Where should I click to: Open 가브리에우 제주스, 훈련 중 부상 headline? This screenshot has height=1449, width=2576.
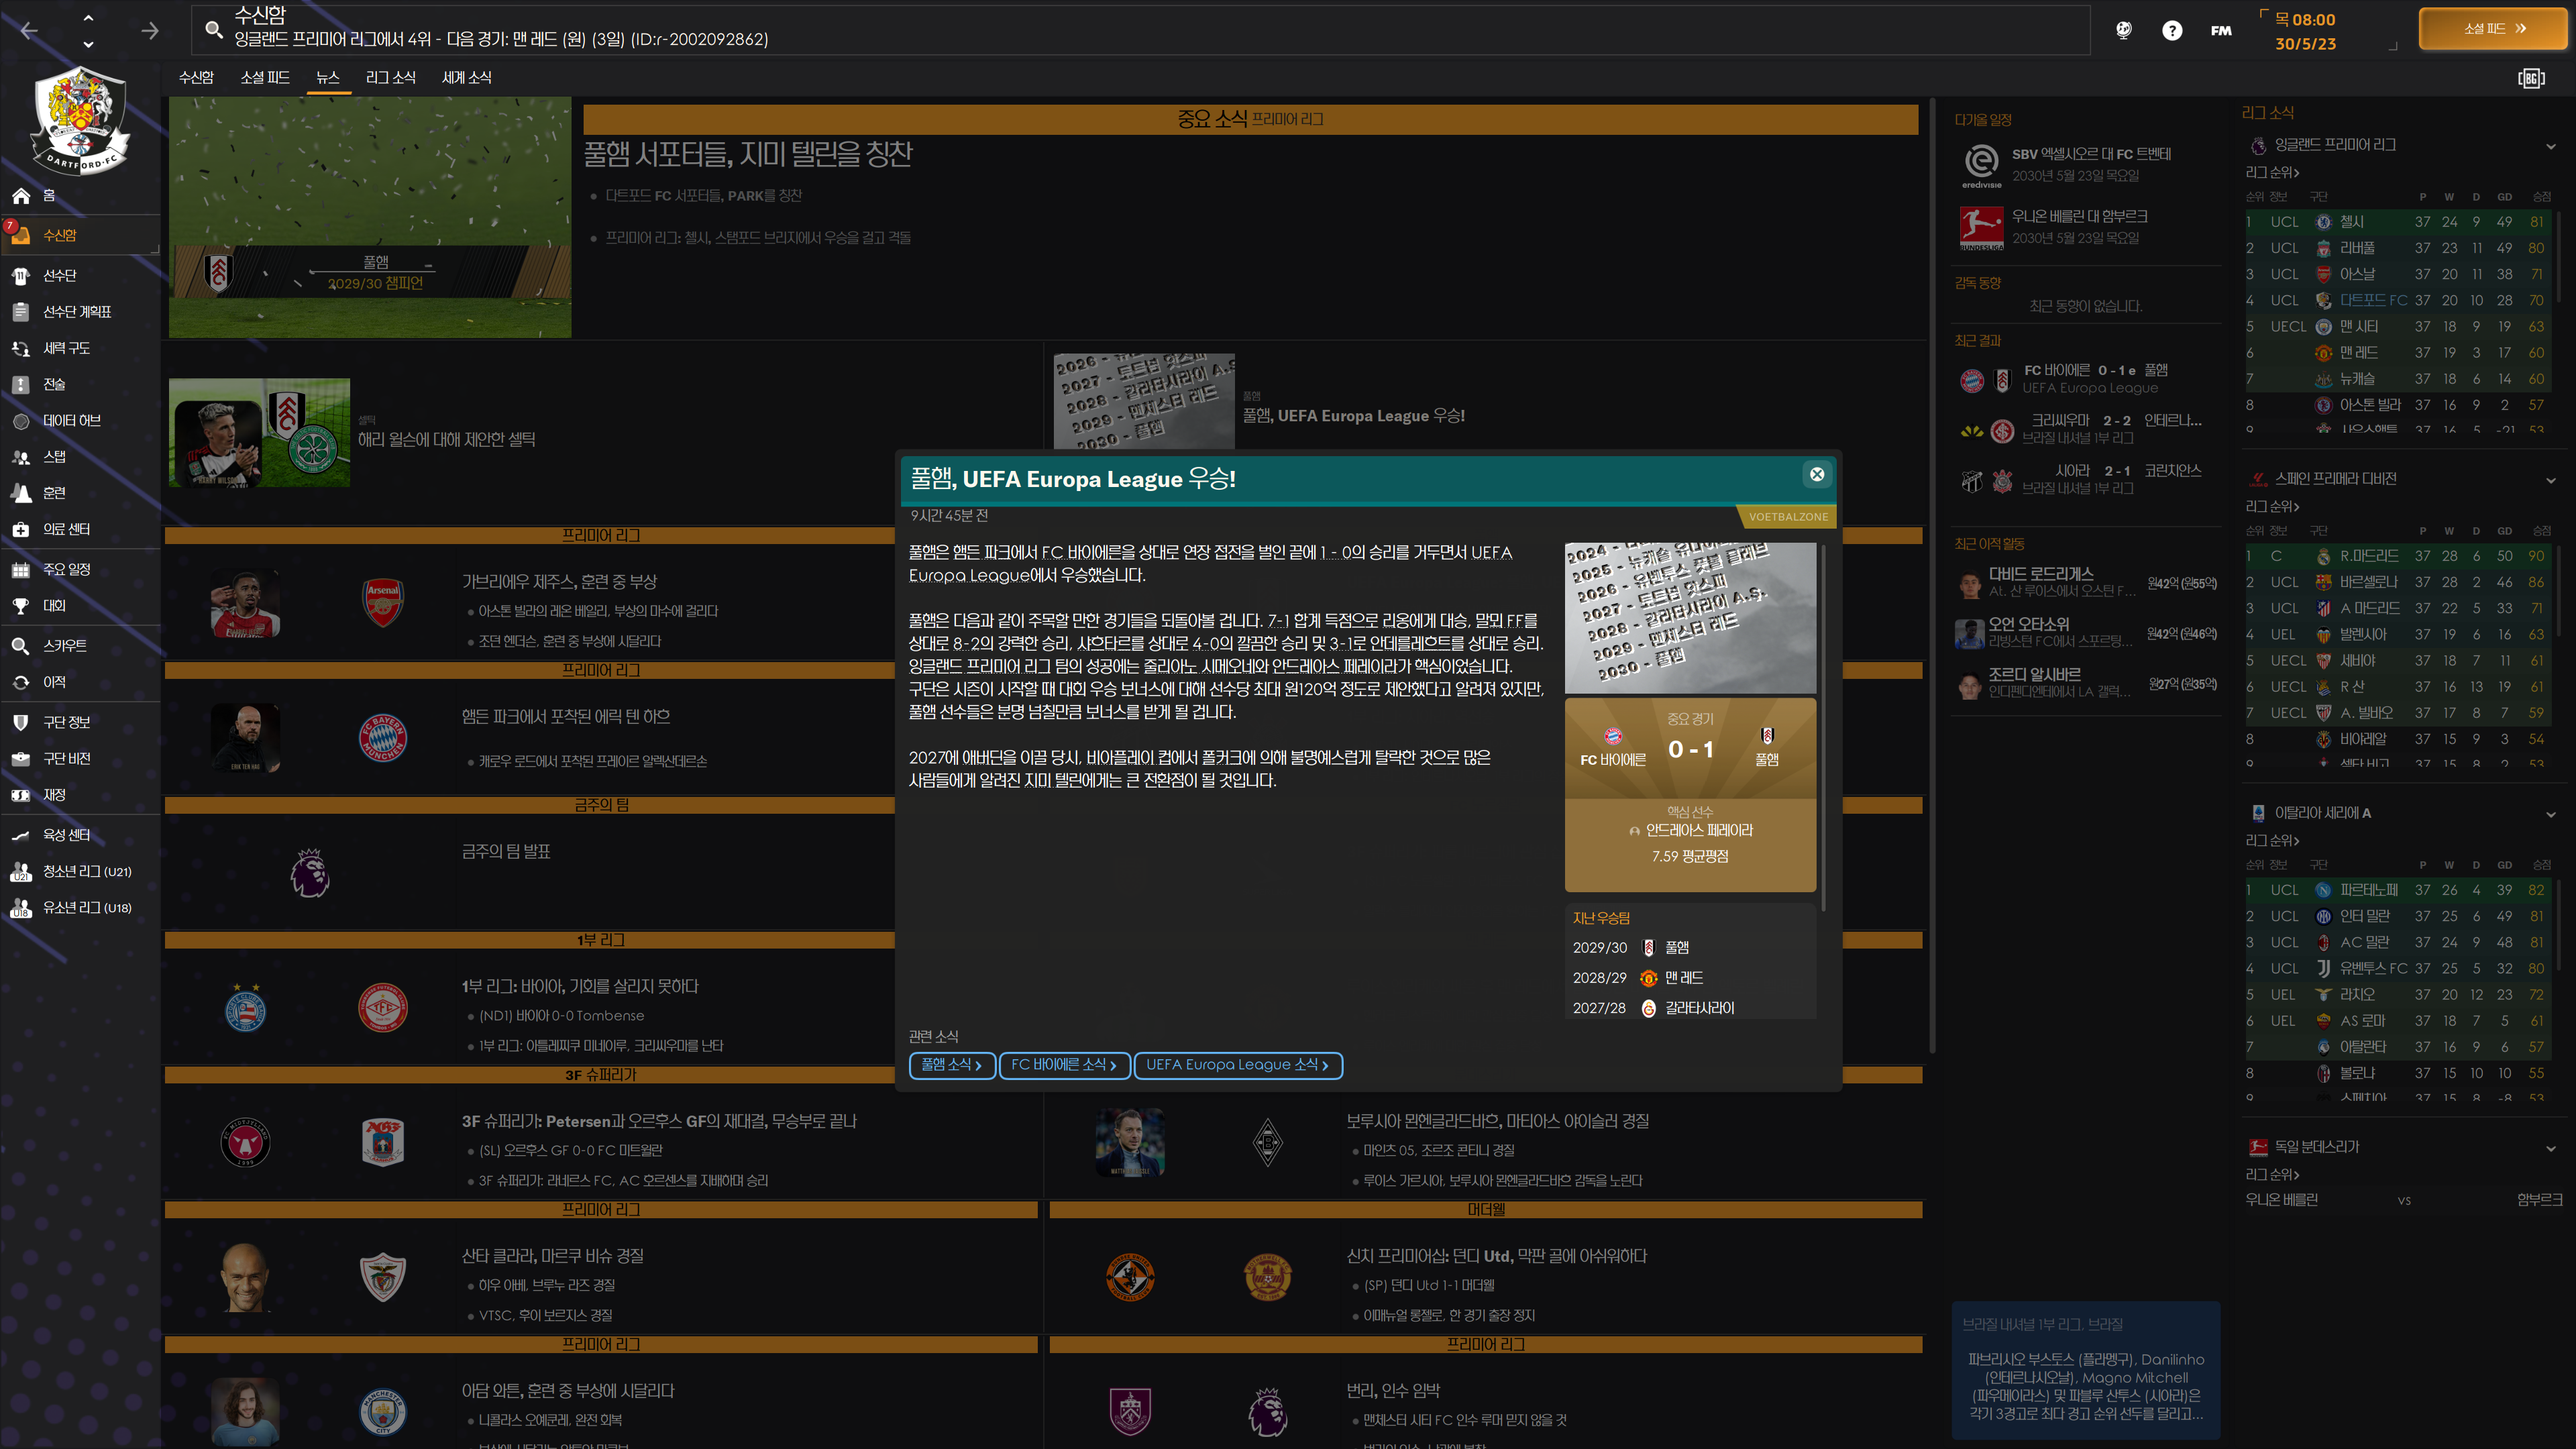pyautogui.click(x=559, y=581)
